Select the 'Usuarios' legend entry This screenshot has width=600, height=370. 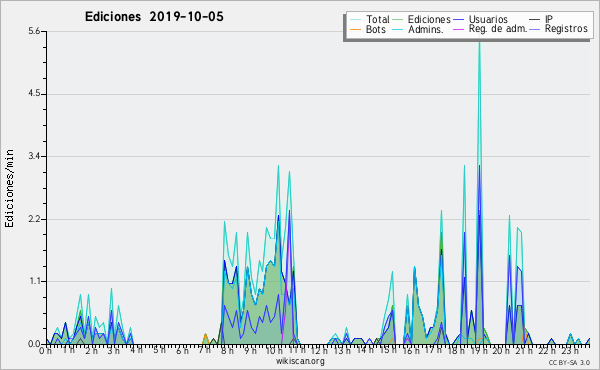(x=480, y=19)
